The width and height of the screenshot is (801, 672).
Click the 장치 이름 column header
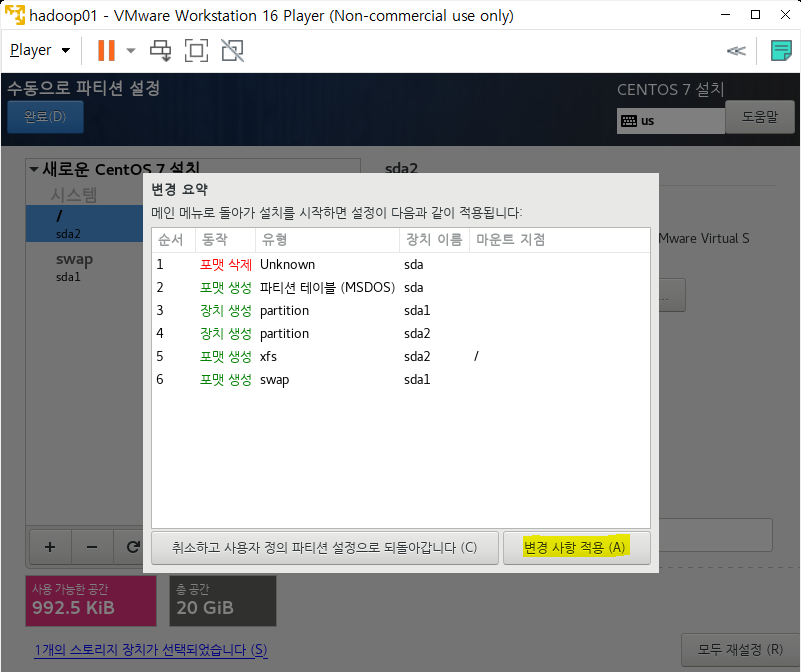pyautogui.click(x=434, y=240)
